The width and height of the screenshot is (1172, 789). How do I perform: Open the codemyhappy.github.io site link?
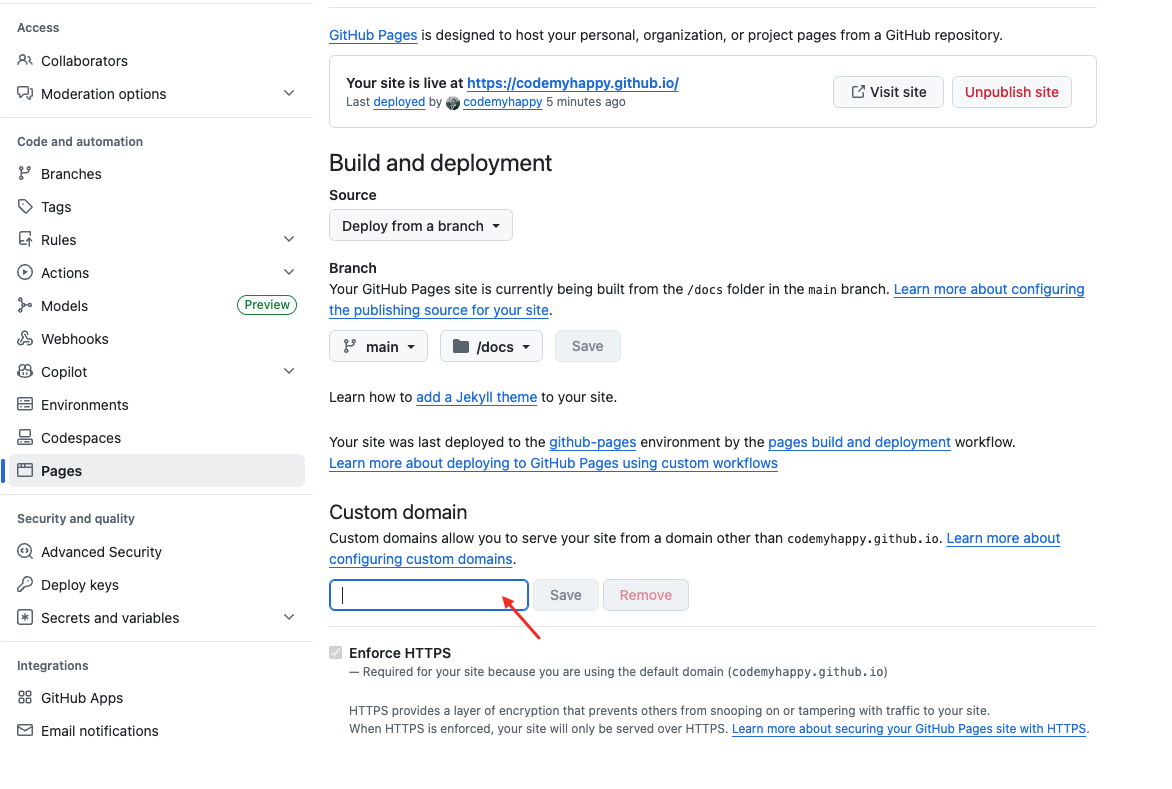pos(573,83)
